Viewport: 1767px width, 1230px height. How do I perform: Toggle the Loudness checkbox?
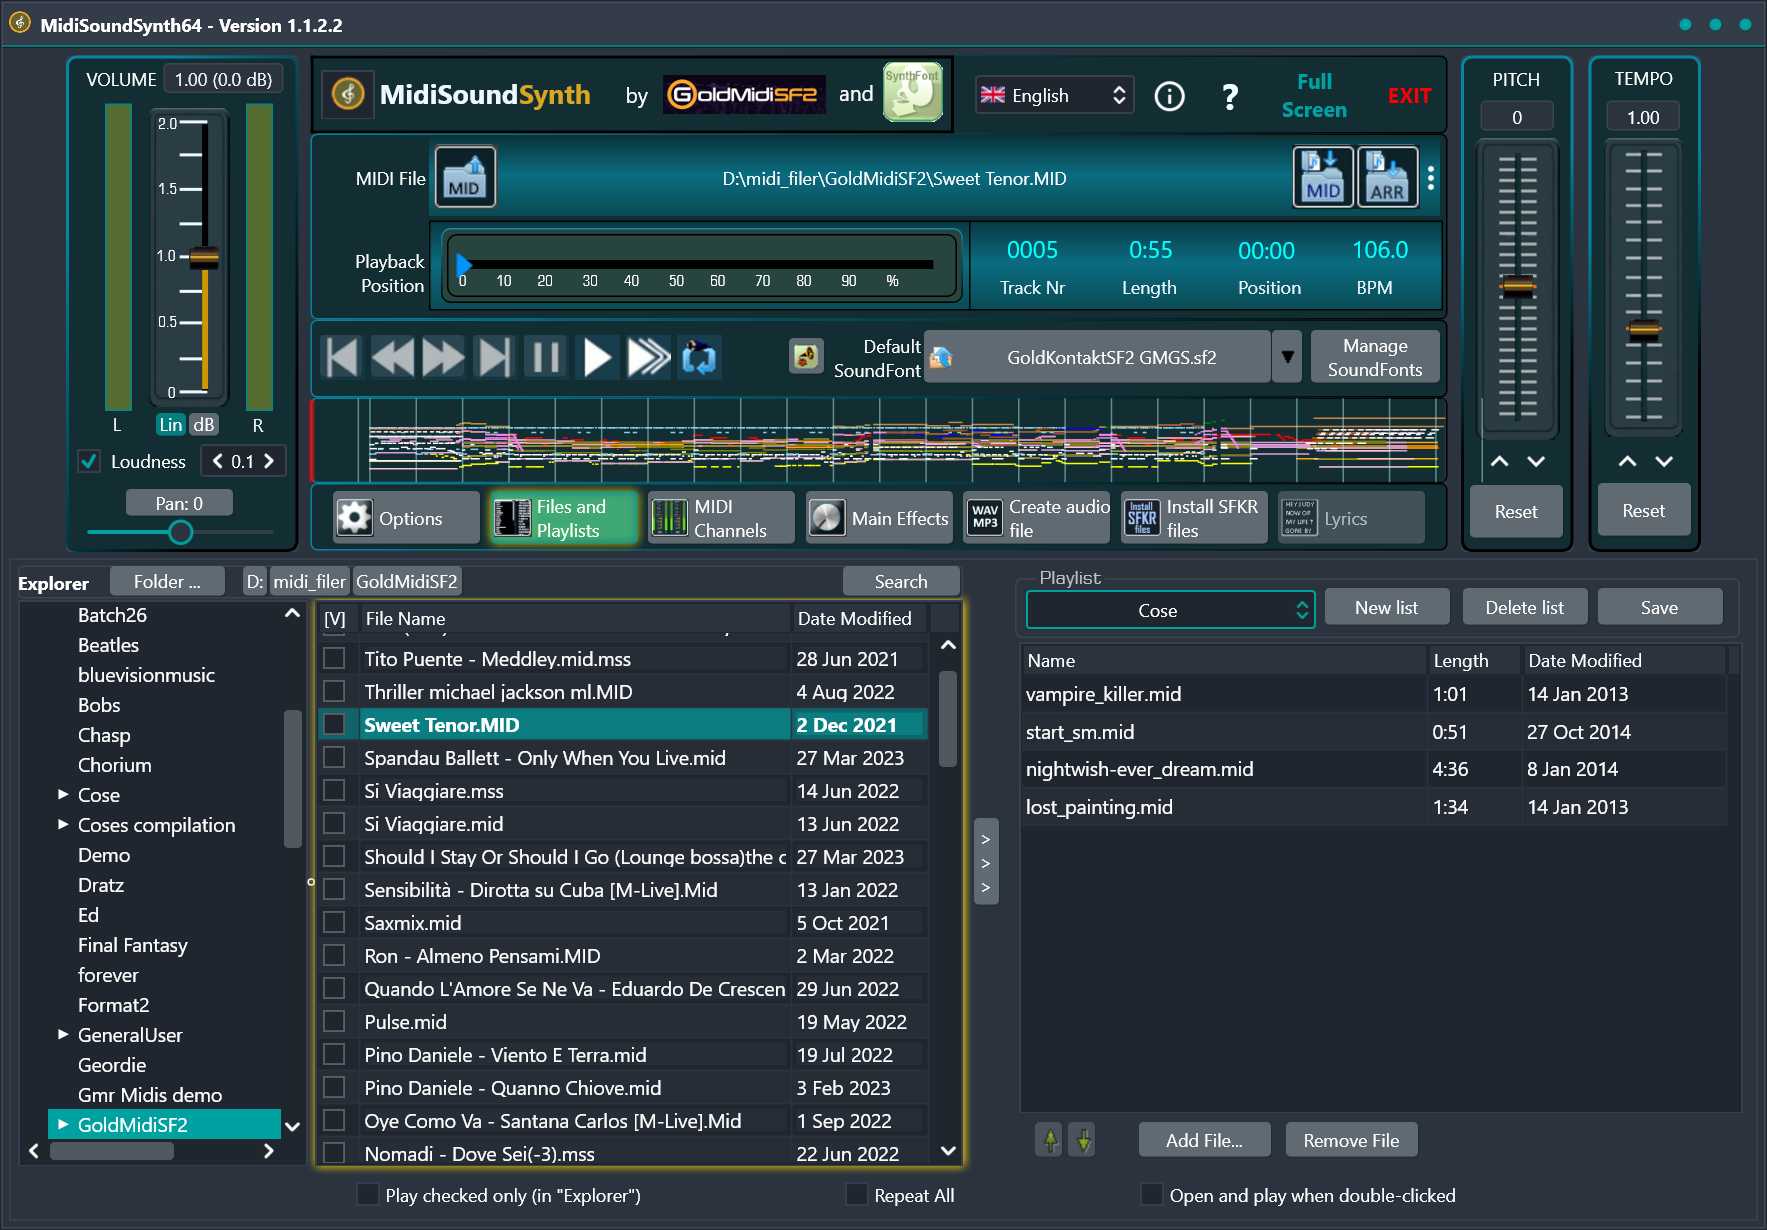point(89,461)
